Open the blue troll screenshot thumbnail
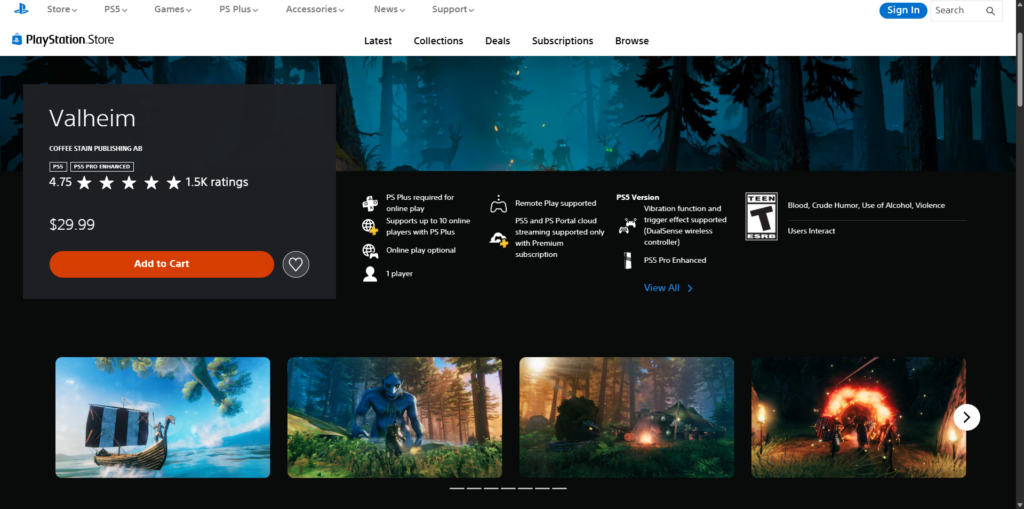 point(394,417)
